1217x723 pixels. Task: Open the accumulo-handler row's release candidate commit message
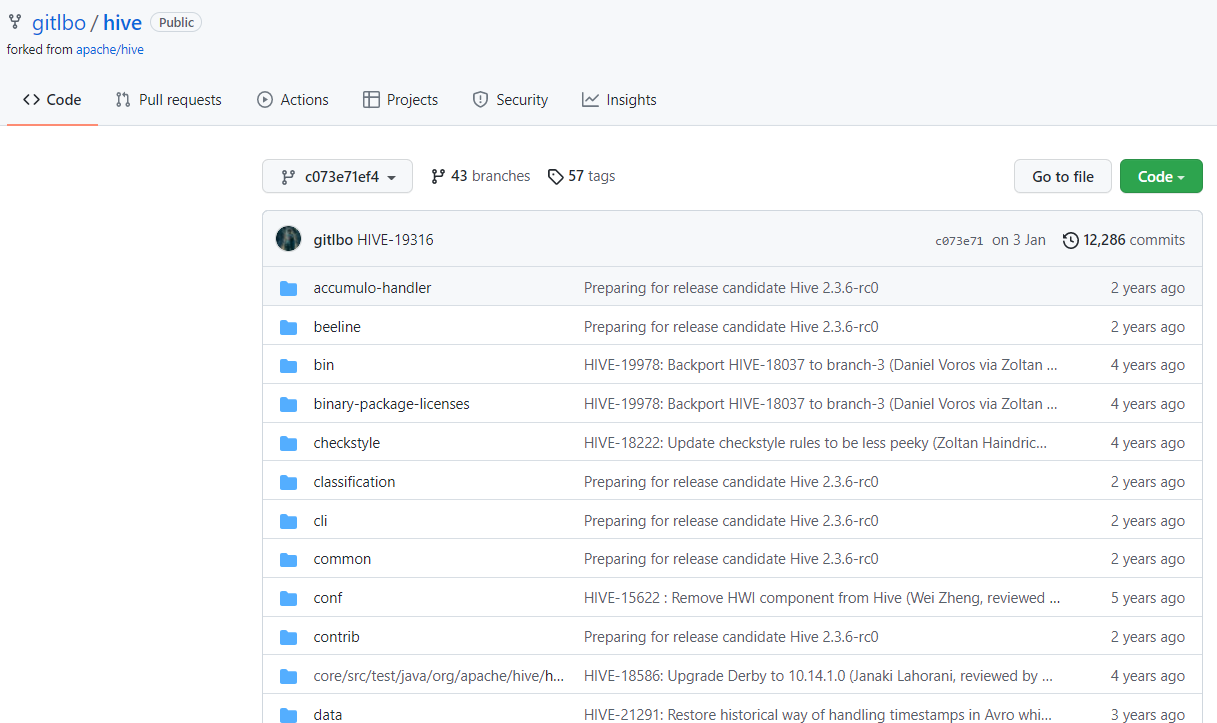click(x=731, y=288)
